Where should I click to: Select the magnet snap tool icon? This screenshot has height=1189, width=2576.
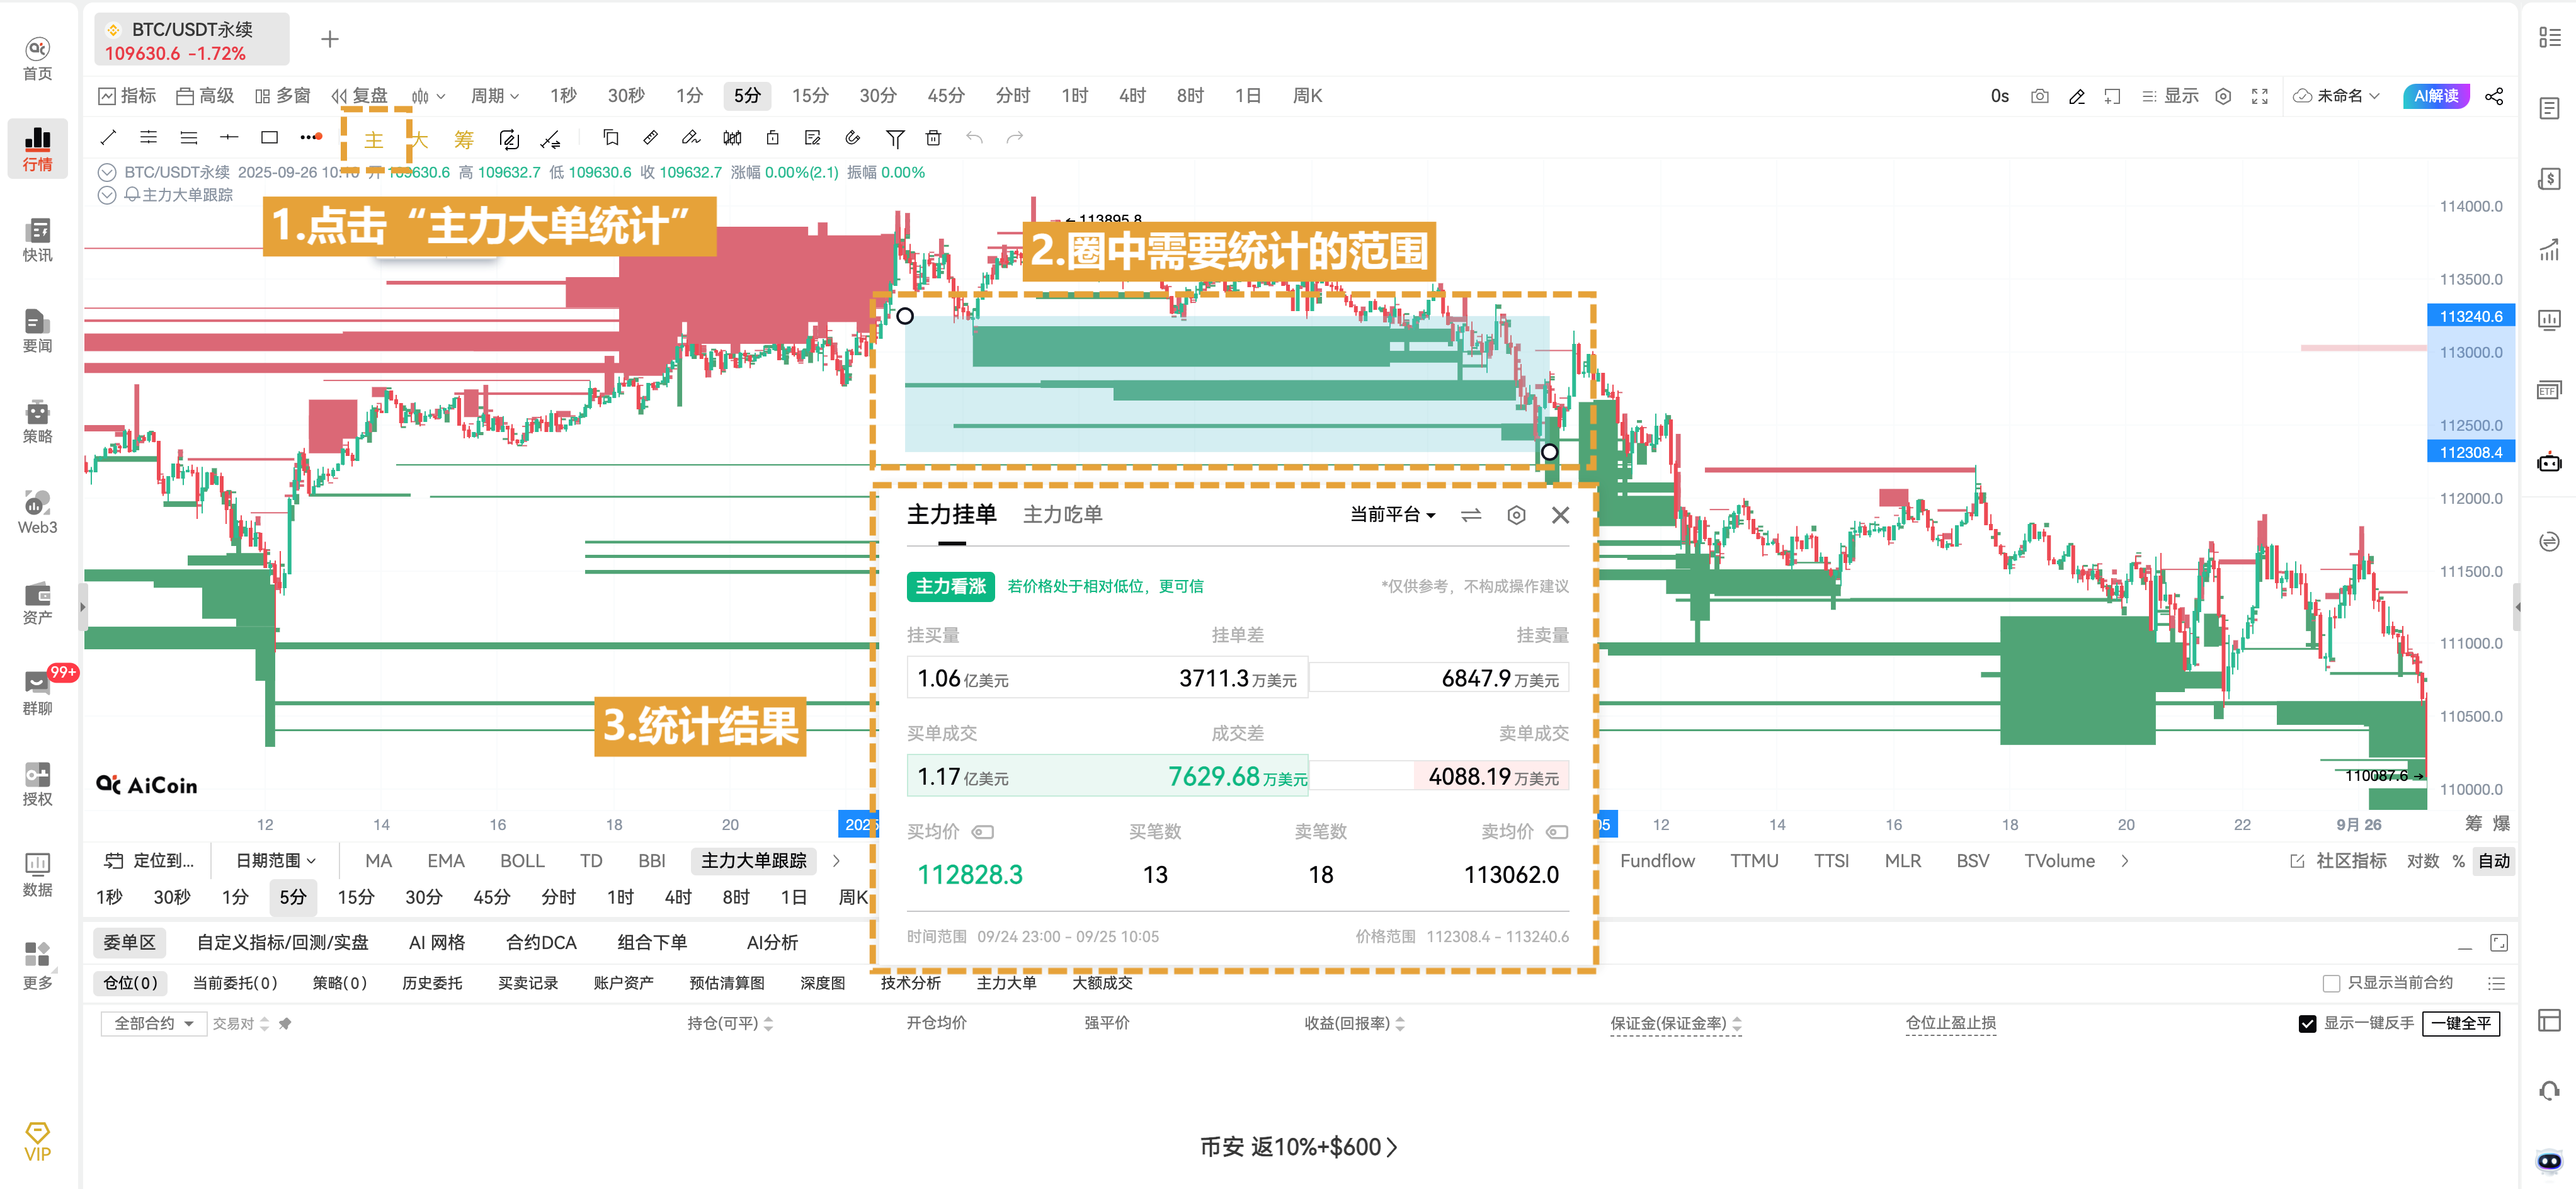852,138
